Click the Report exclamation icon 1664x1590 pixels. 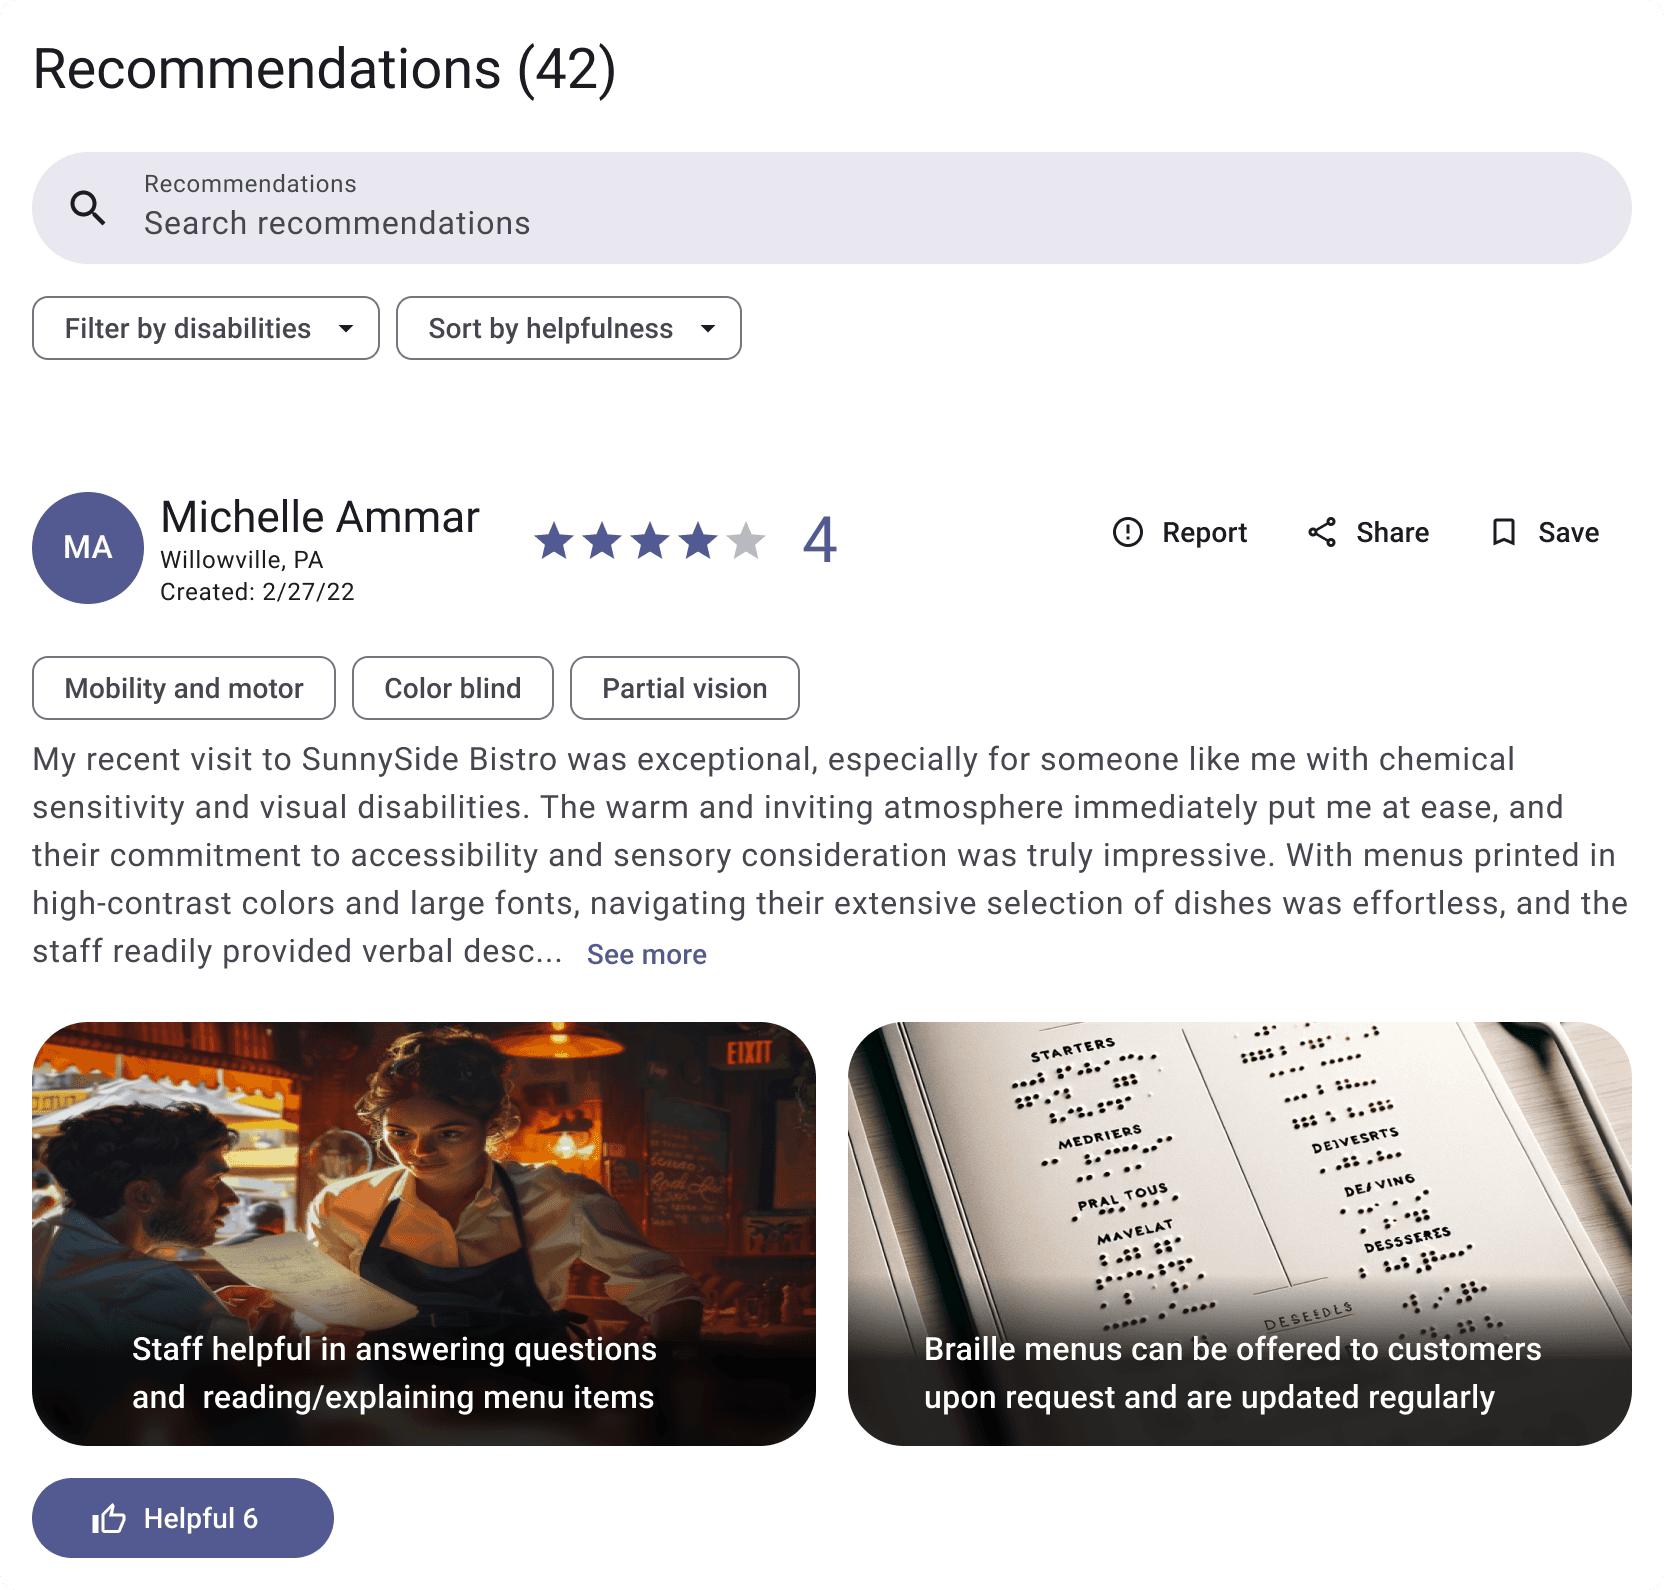[1127, 532]
